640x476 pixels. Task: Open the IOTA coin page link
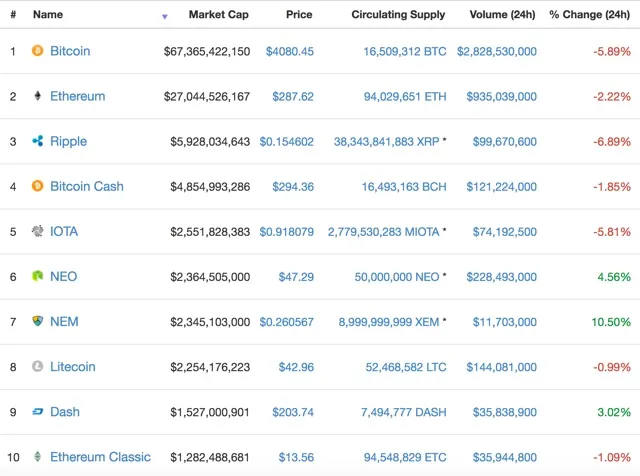64,231
